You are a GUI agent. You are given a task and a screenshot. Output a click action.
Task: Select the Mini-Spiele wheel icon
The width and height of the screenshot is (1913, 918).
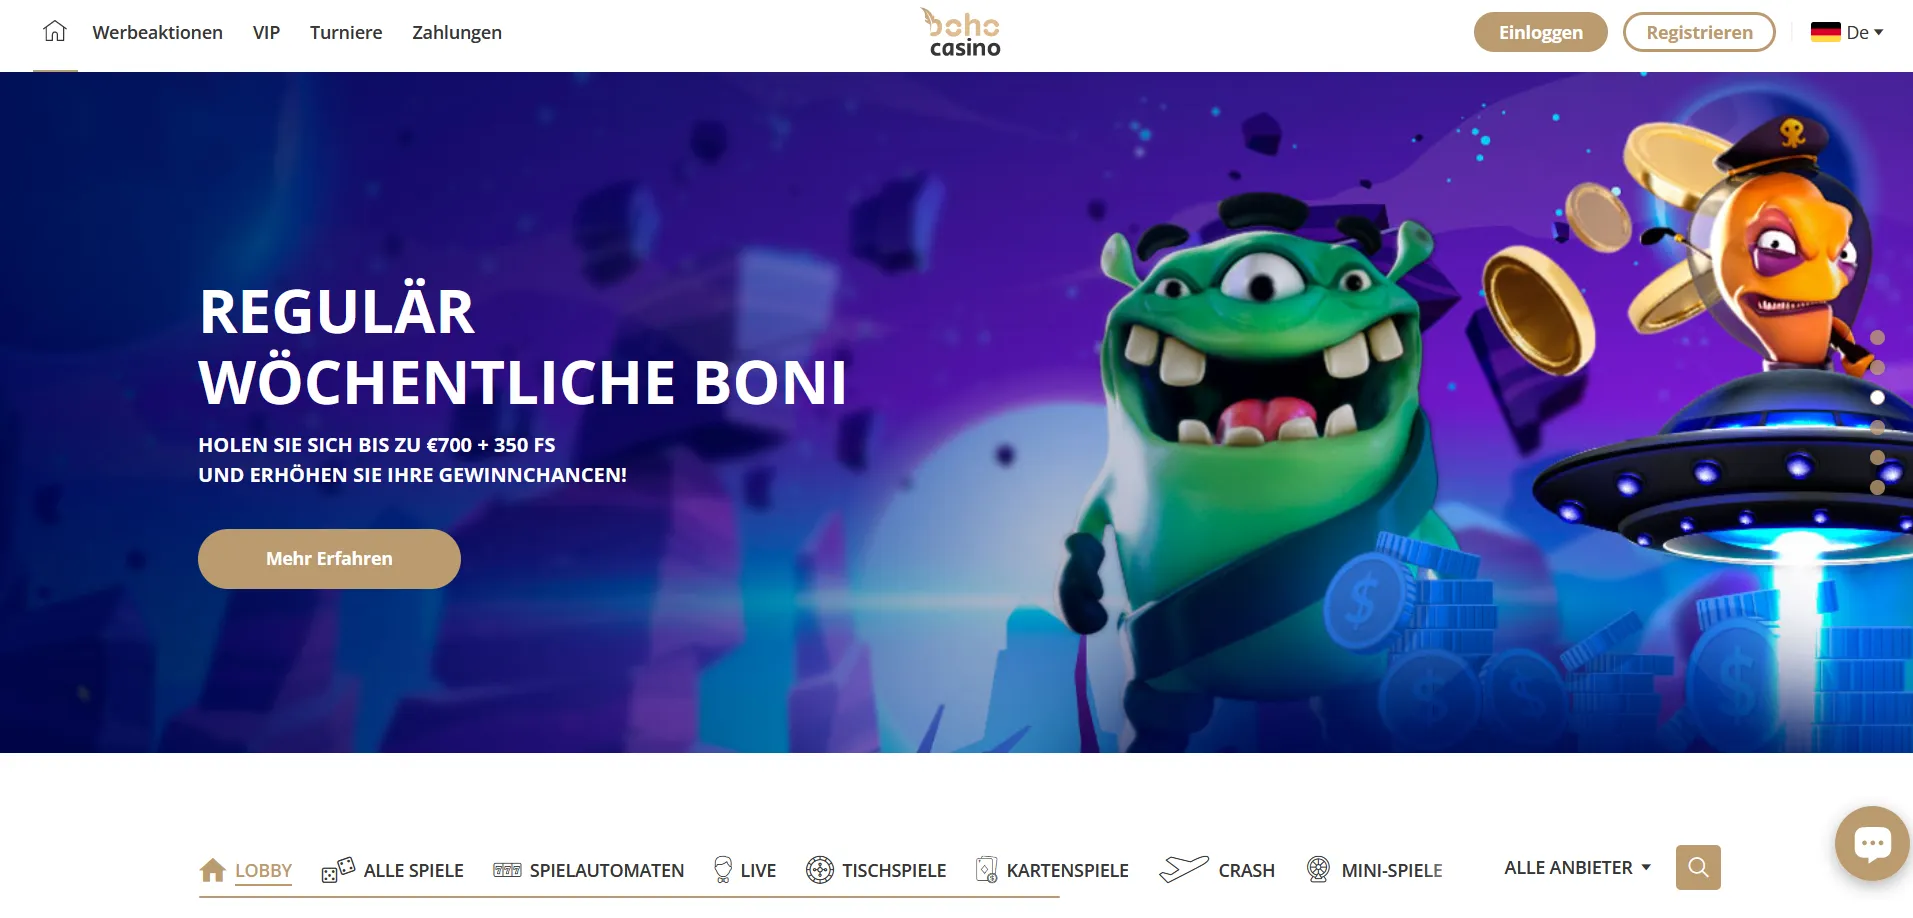click(x=1318, y=870)
